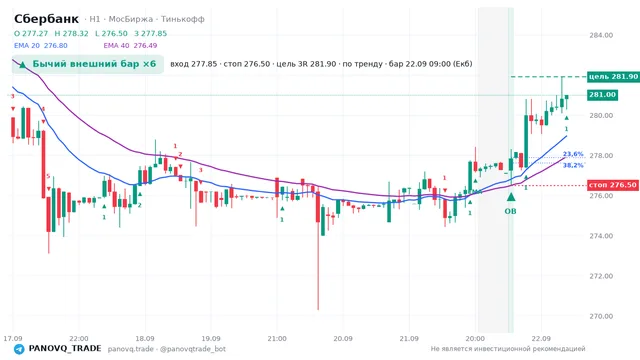Click the 'panovq.trade · @panovqtrade_bot' link text
Image resolution: width=640 pixels, height=360 pixels.
[167, 349]
